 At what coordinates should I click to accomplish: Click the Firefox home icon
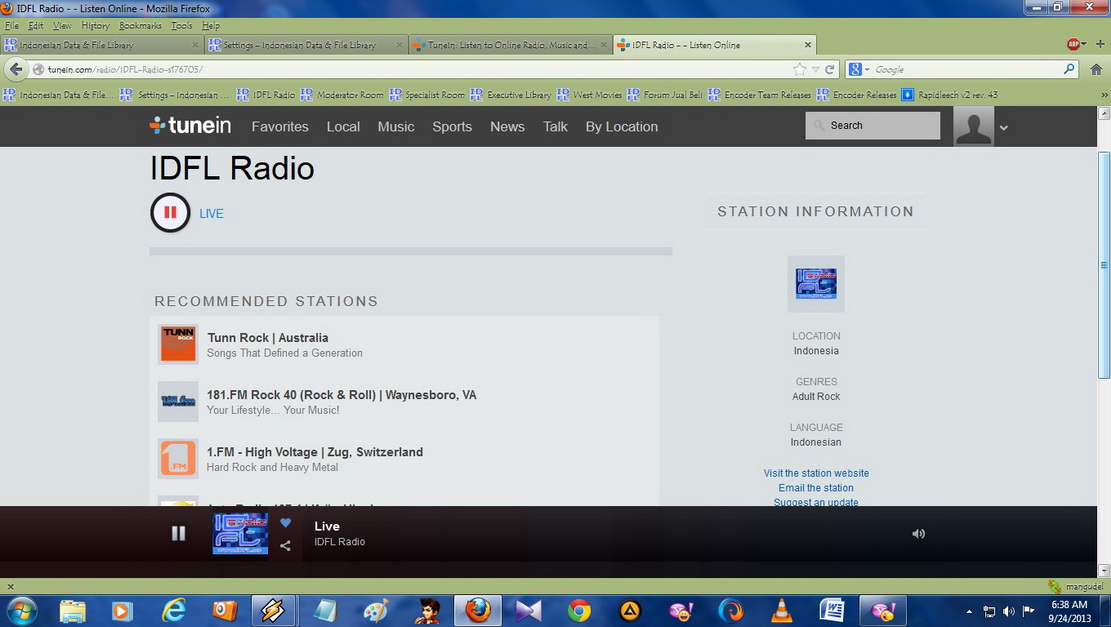[x=1096, y=70]
